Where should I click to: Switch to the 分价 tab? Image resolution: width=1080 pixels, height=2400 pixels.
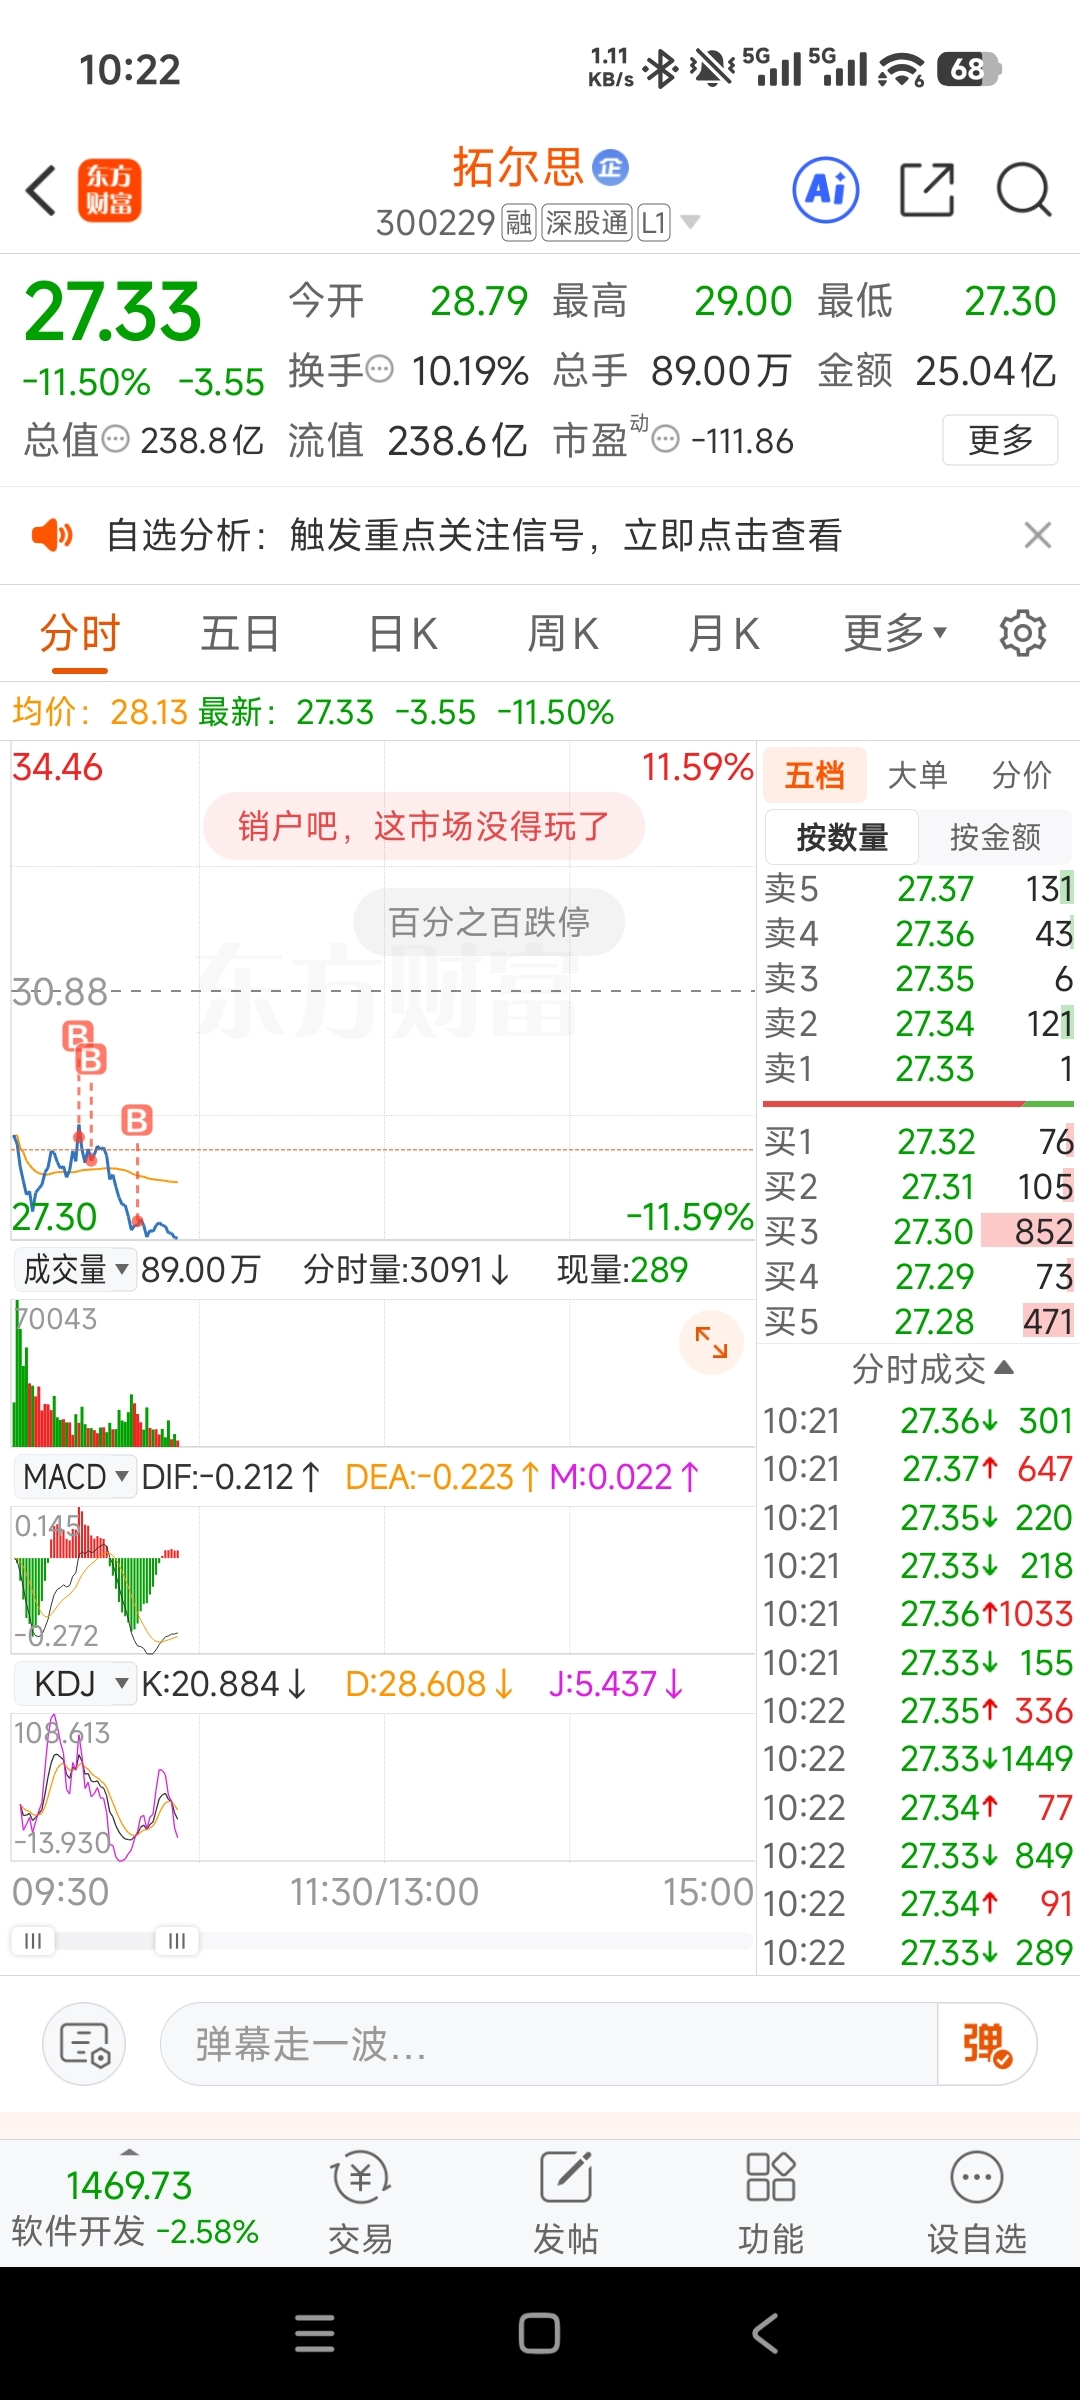coord(1022,775)
